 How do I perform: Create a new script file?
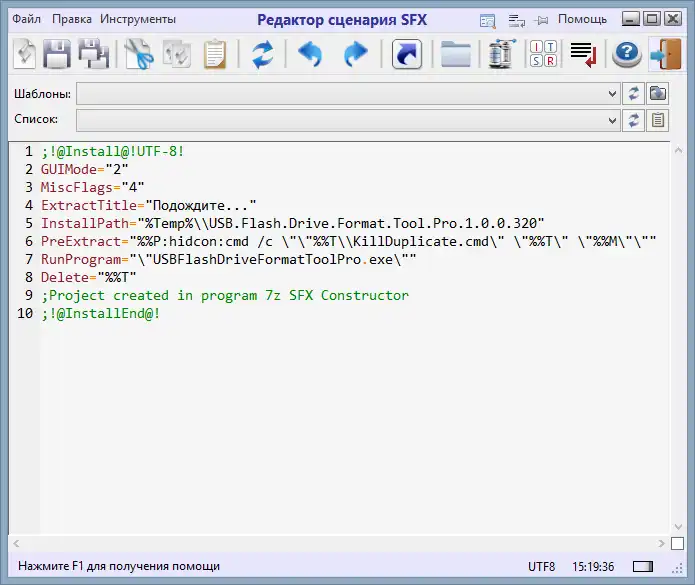24,54
